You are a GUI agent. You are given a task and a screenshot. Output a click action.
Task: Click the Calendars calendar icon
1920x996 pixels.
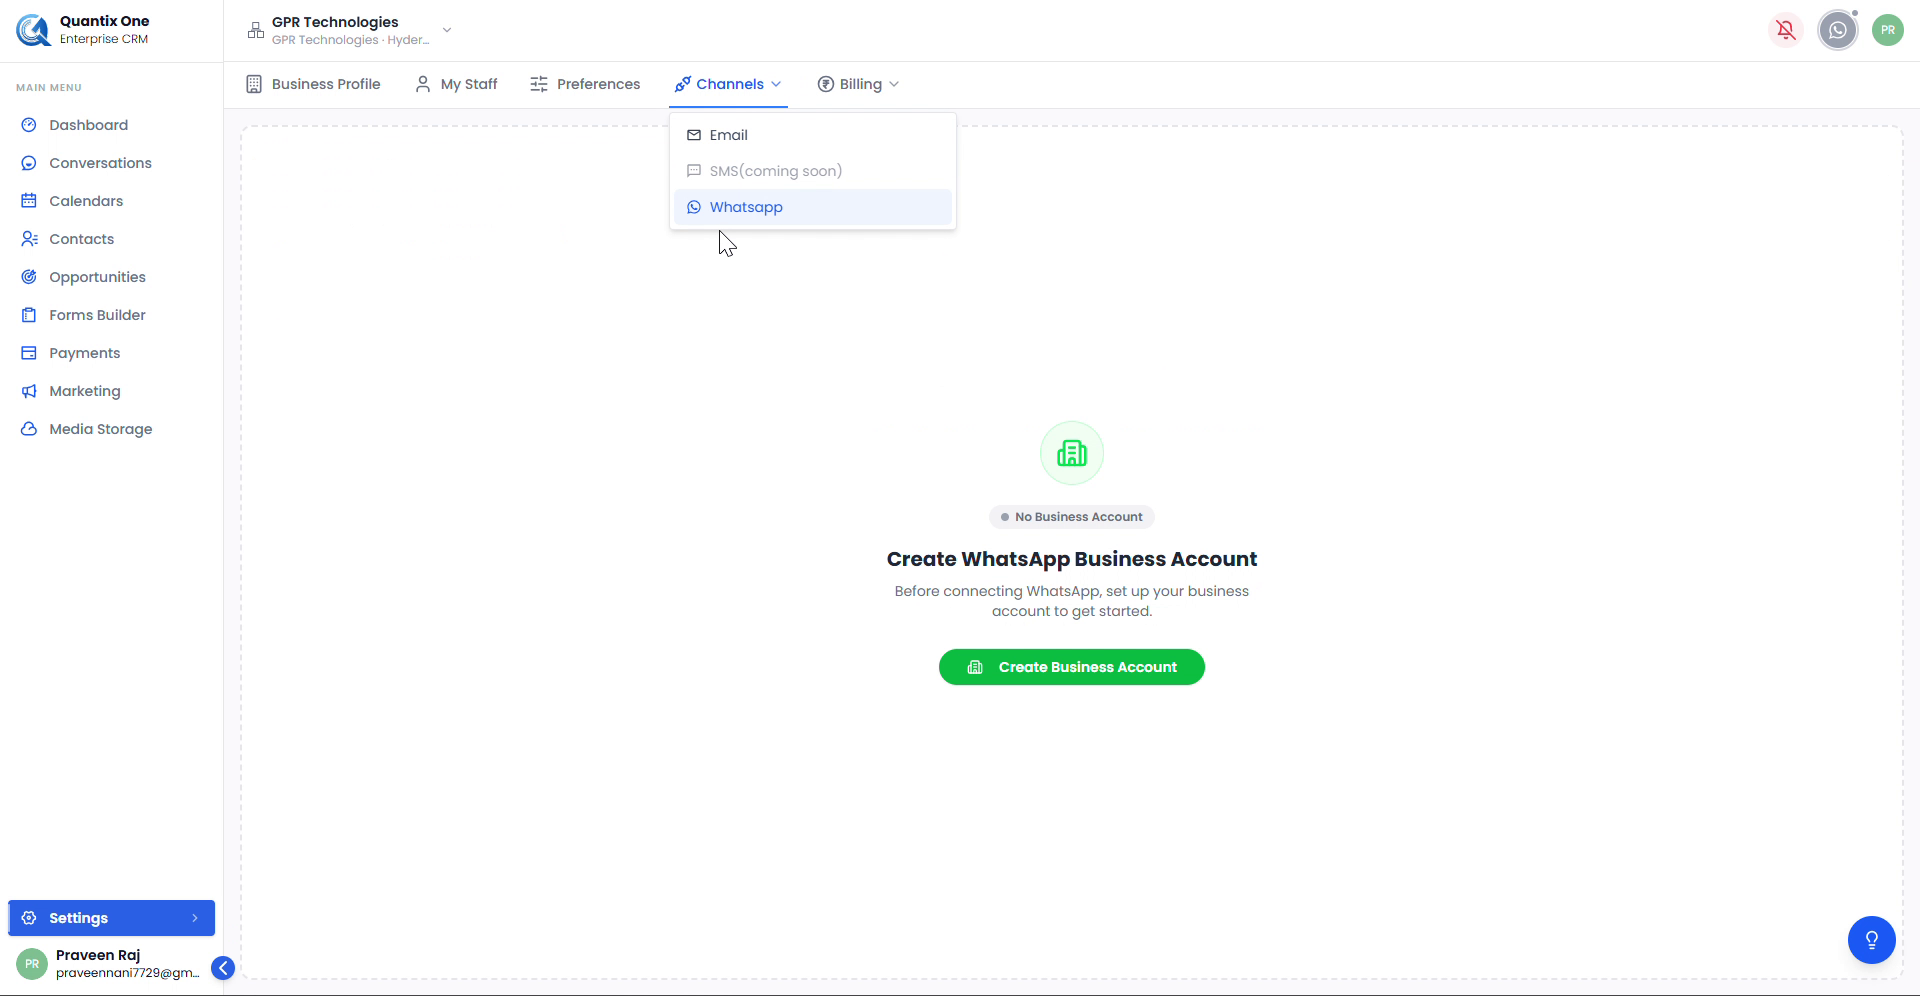[29, 201]
